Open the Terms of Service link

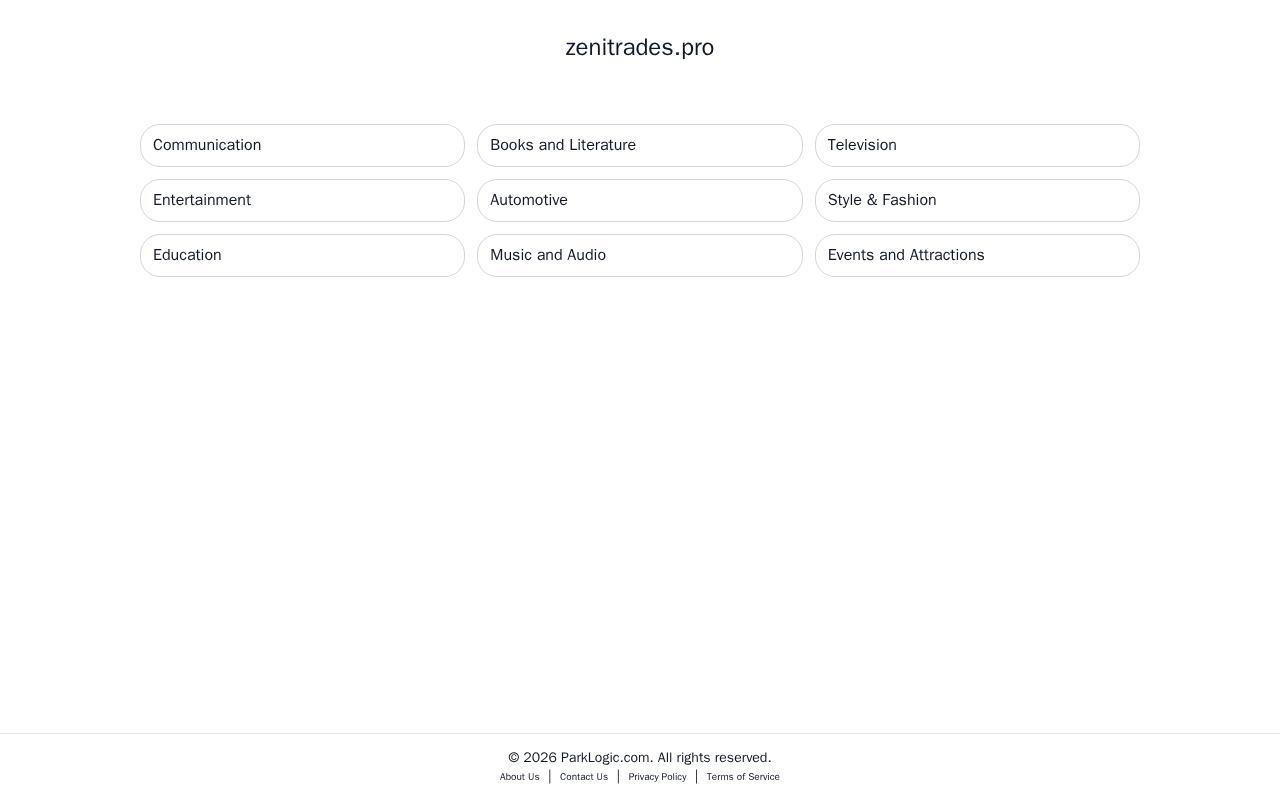[x=743, y=777]
